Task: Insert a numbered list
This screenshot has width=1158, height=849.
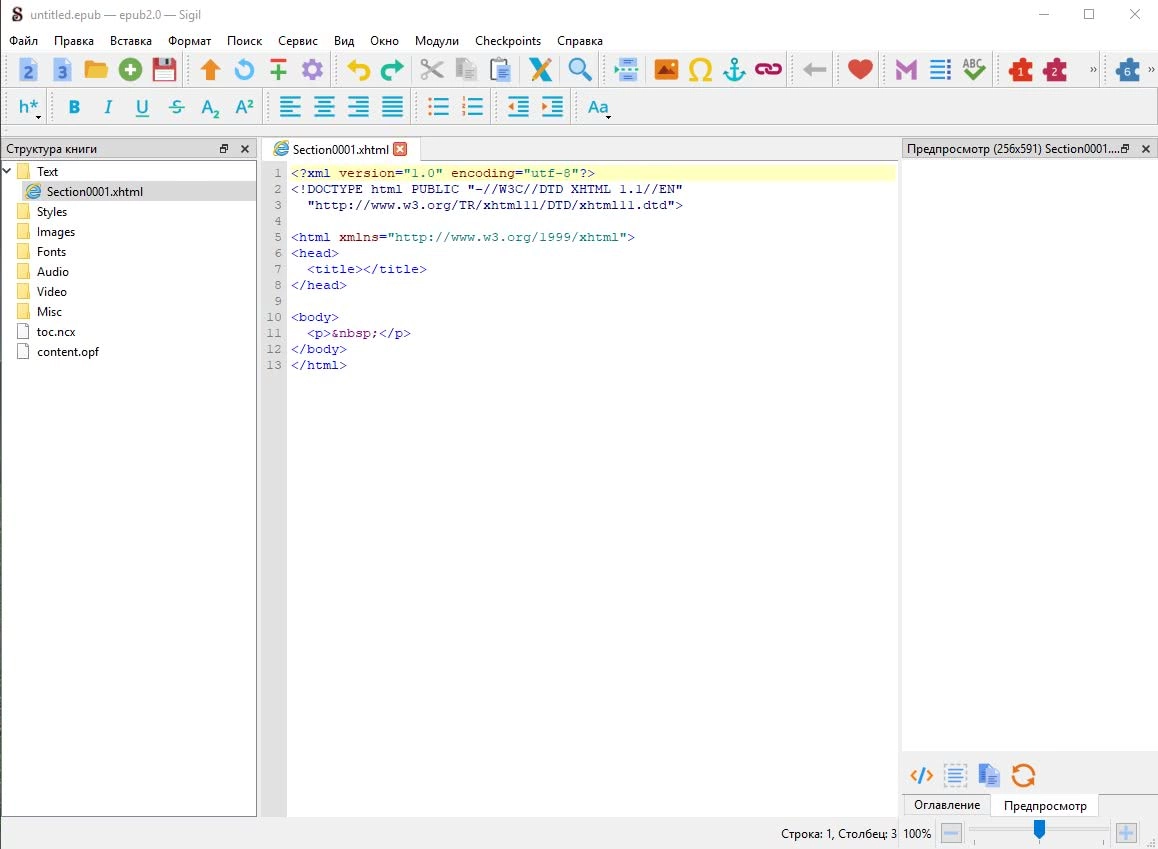Action: tap(472, 107)
